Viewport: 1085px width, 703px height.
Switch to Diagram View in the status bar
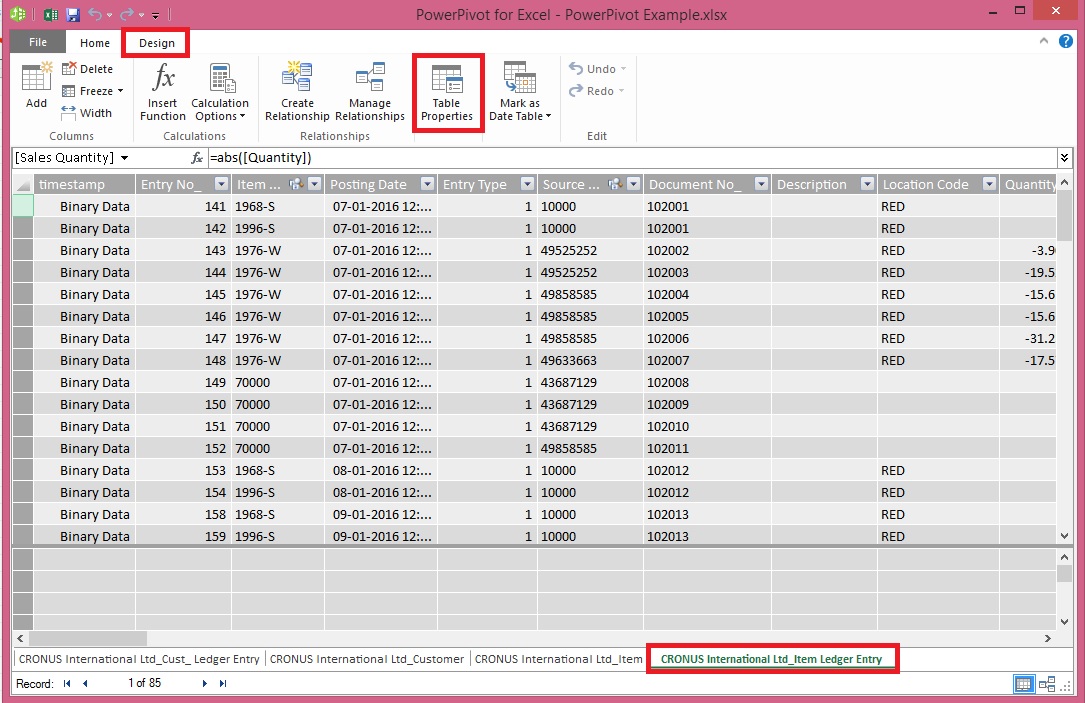click(x=1049, y=683)
